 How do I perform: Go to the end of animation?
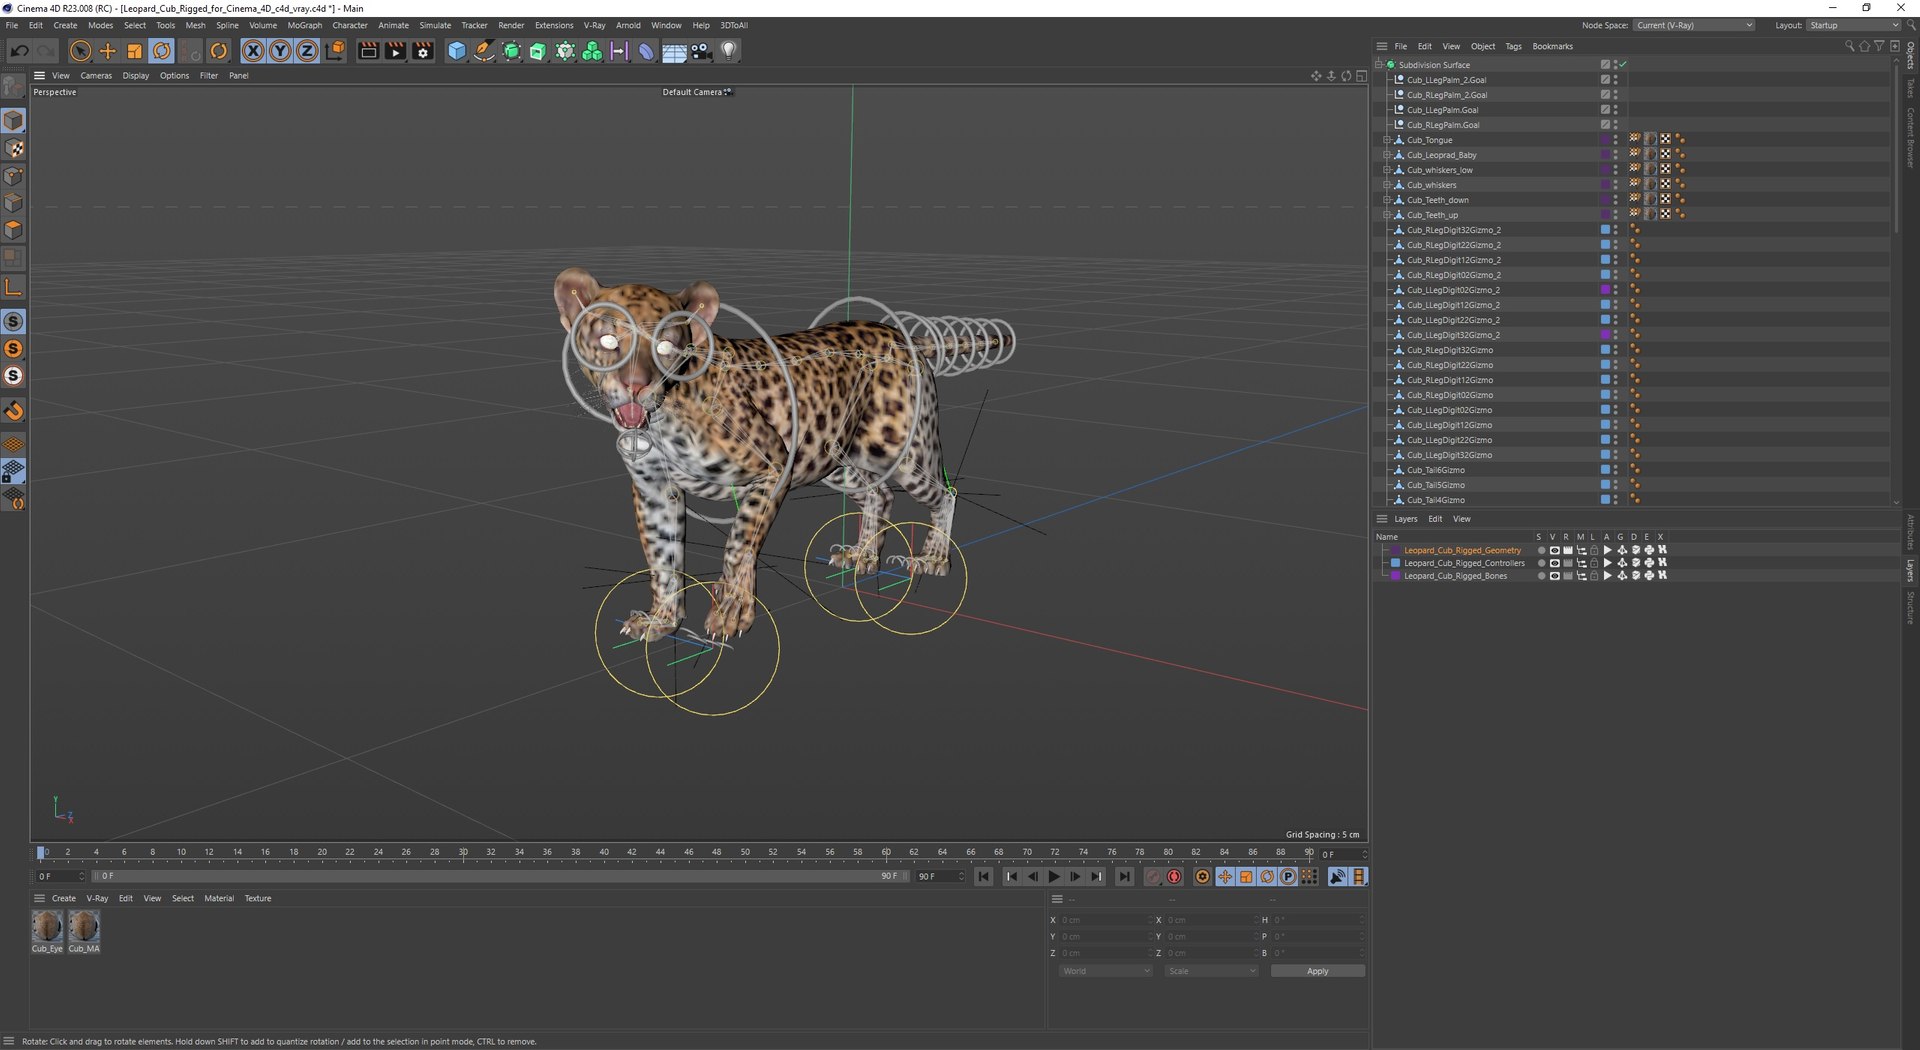[x=1125, y=877]
